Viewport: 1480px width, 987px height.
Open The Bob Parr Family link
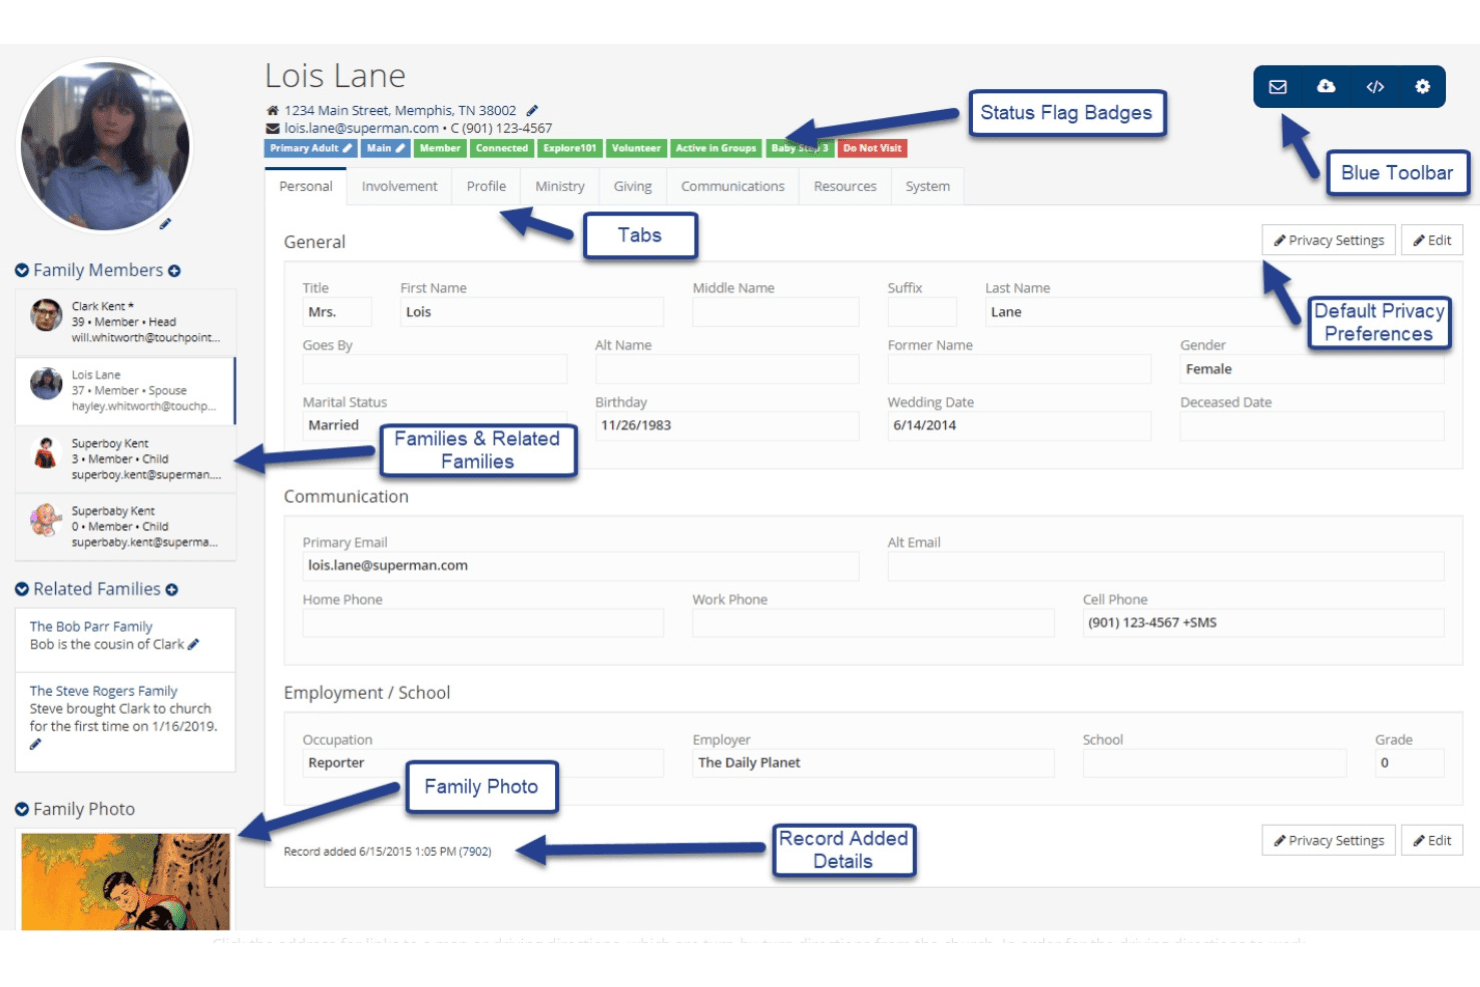91,627
